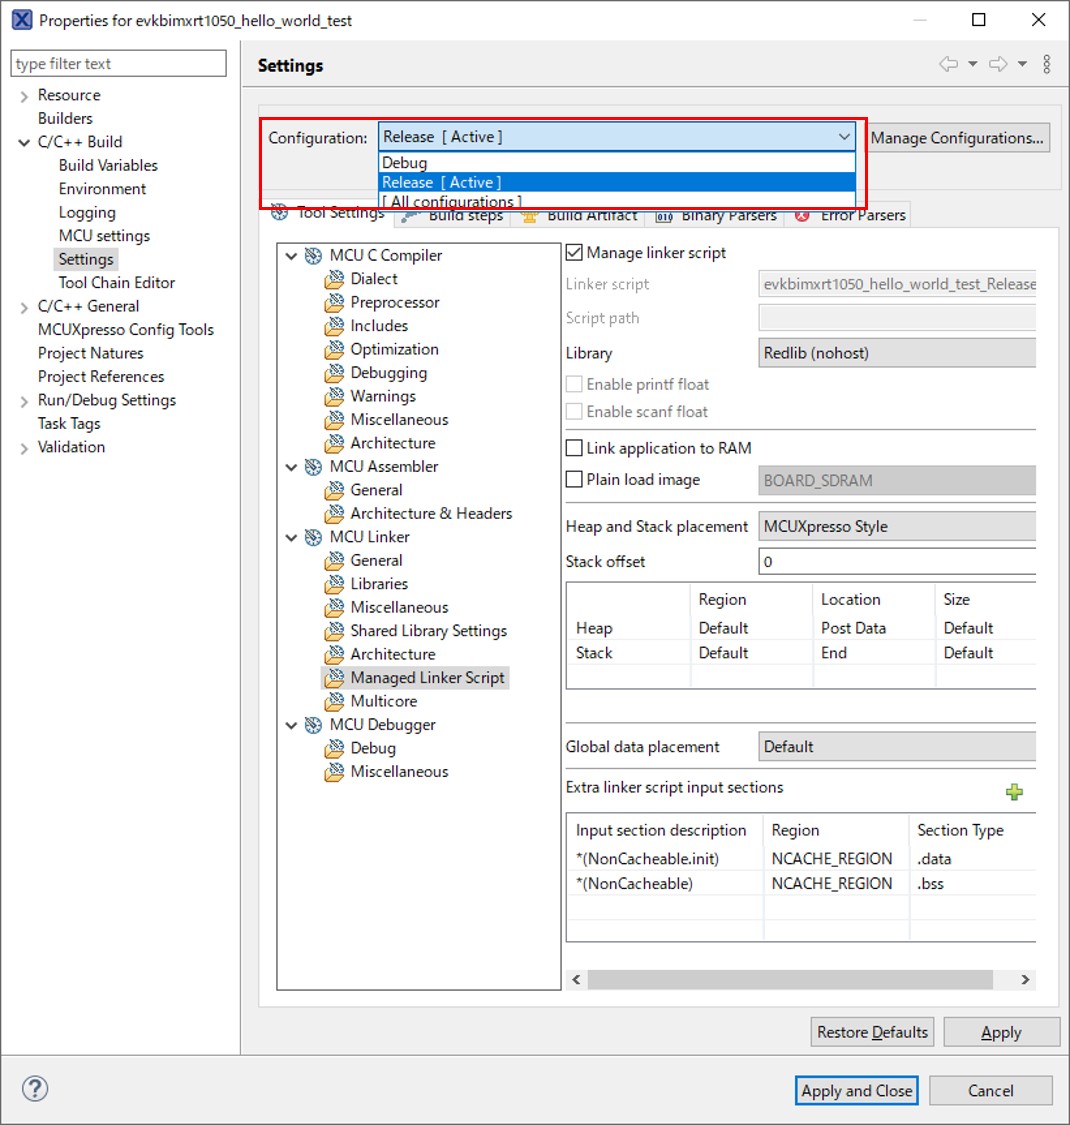This screenshot has width=1070, height=1125.
Task: Click the horizontal scrollbar right arrow
Action: pyautogui.click(x=1024, y=980)
